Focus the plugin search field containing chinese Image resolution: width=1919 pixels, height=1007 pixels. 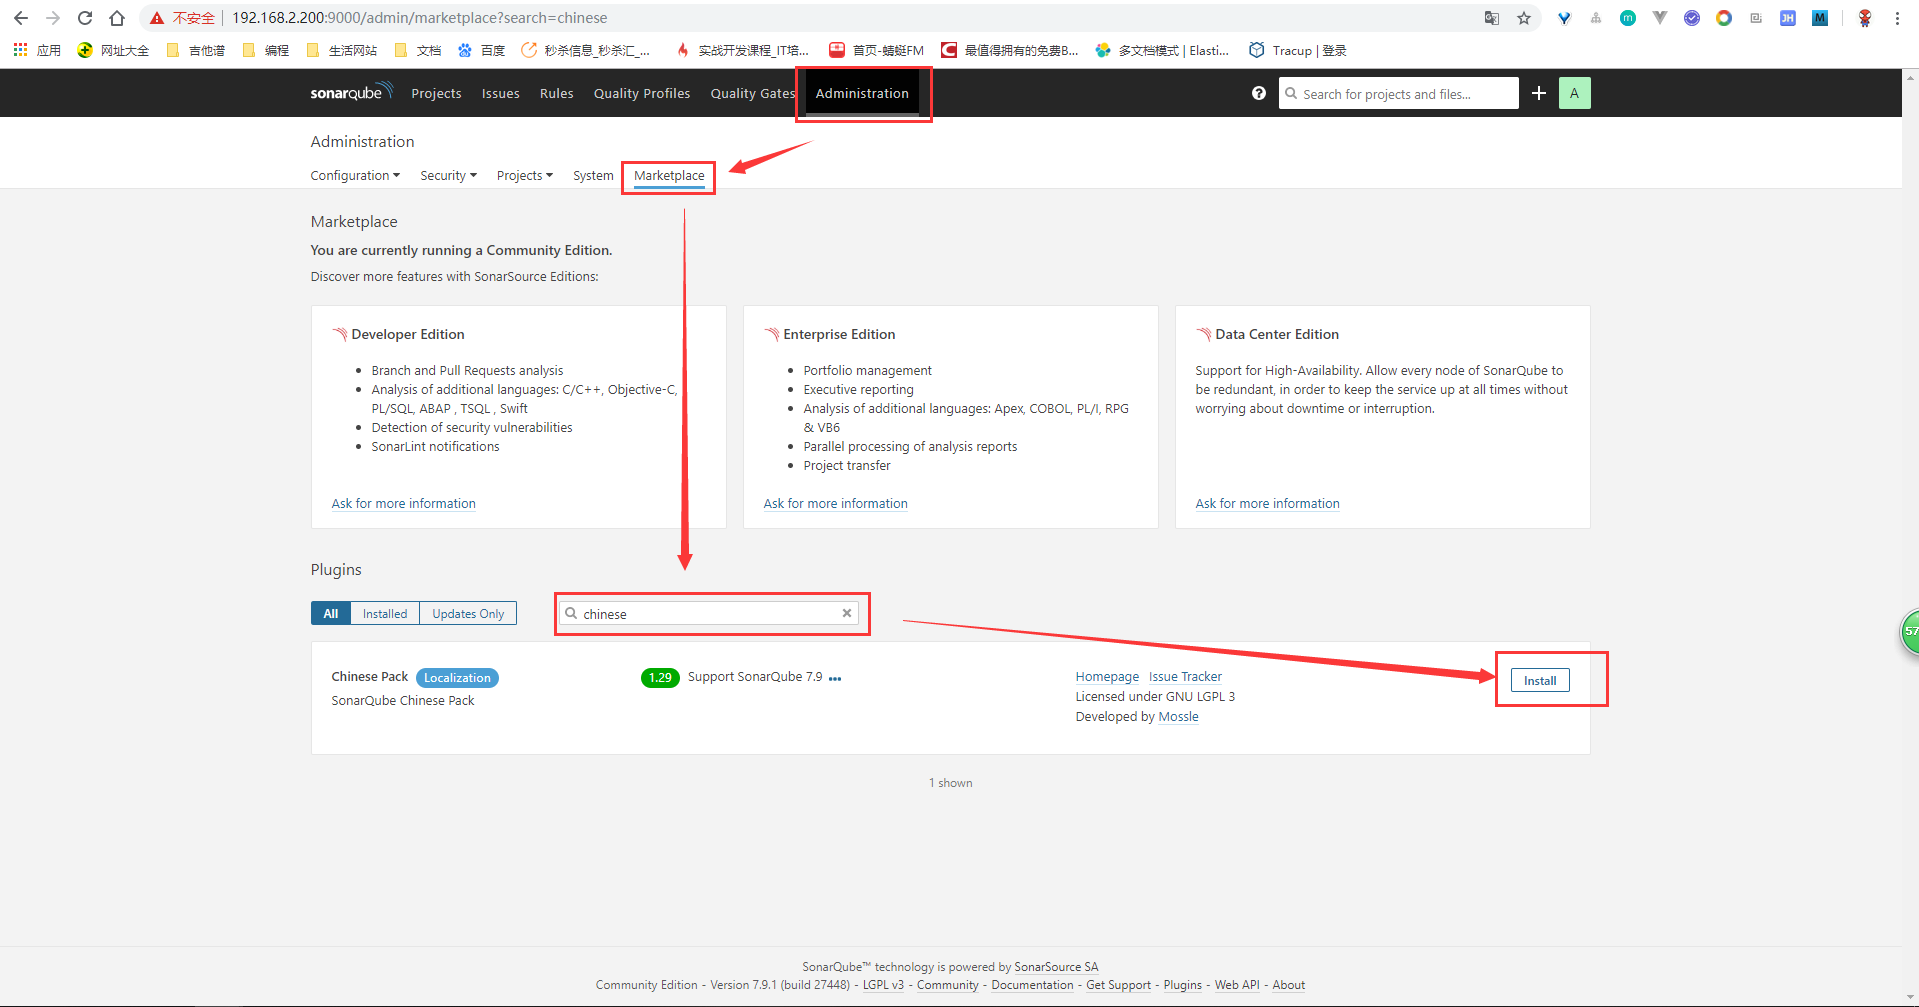[709, 613]
